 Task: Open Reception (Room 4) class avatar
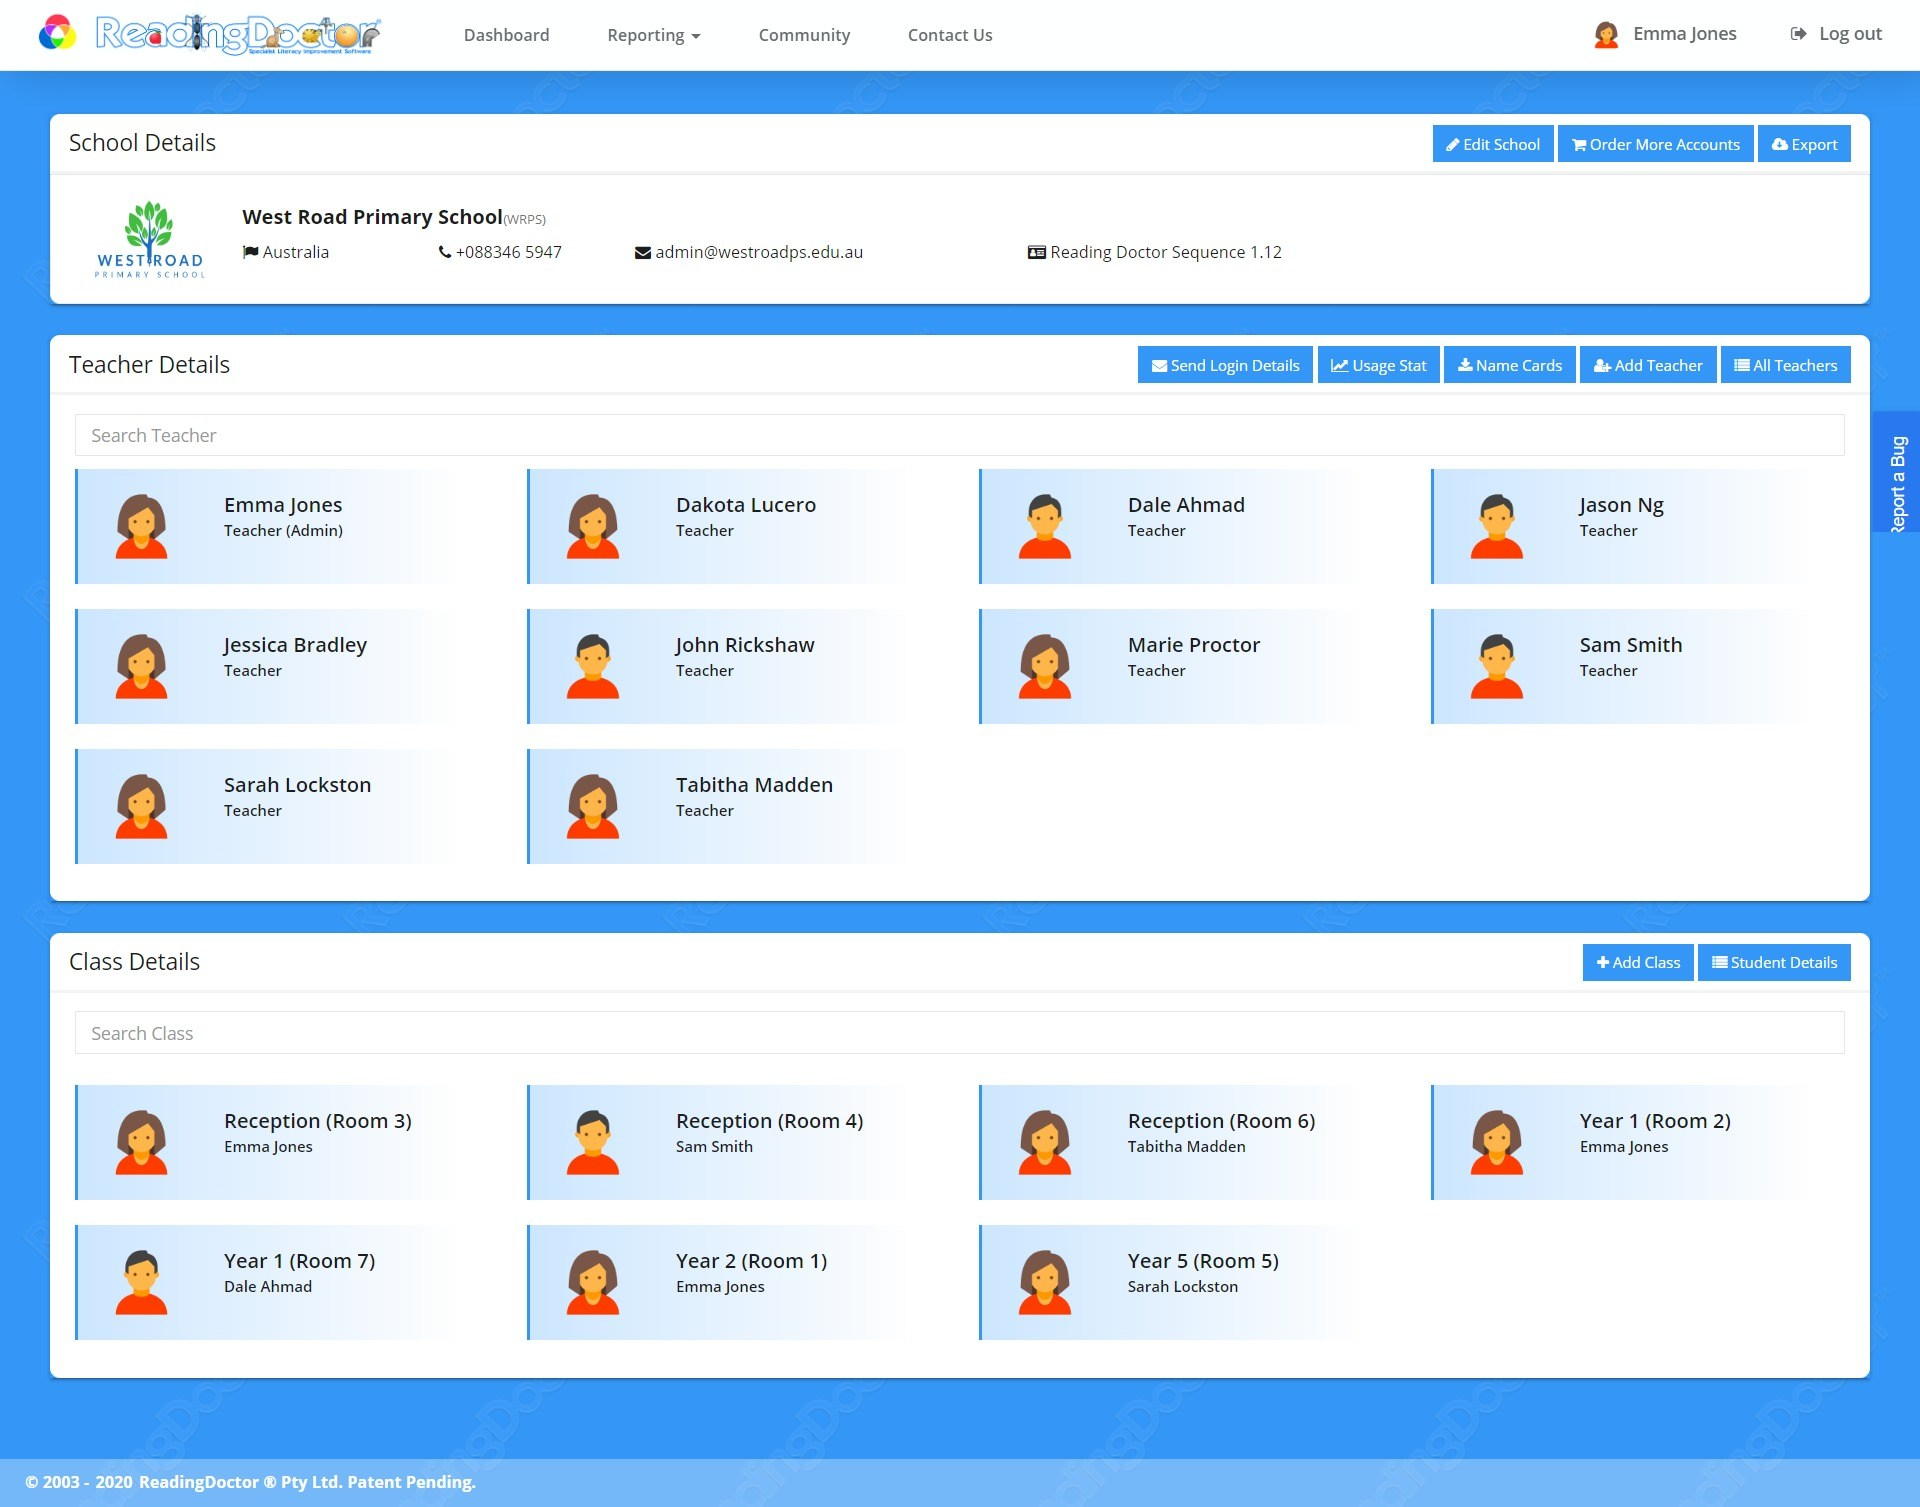[x=593, y=1142]
